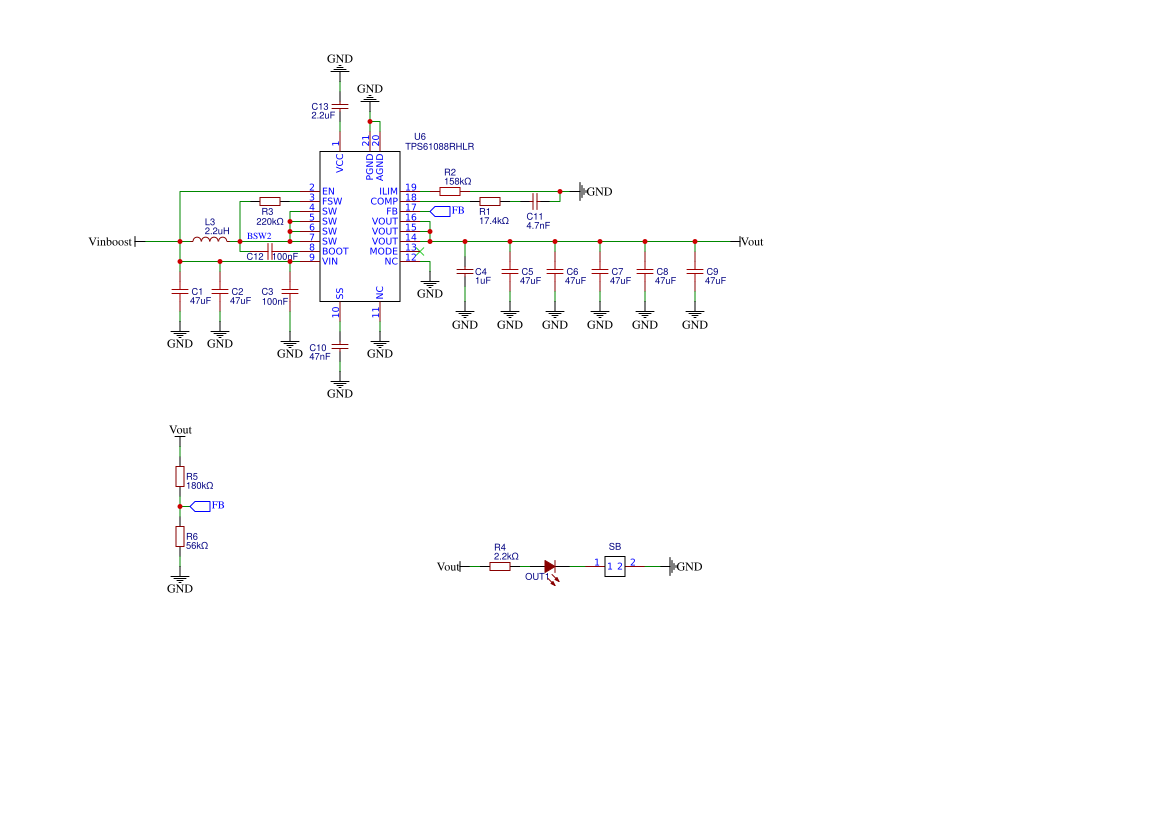
Task: Click the inductor L3 2.2uH symbol
Action: pos(211,240)
